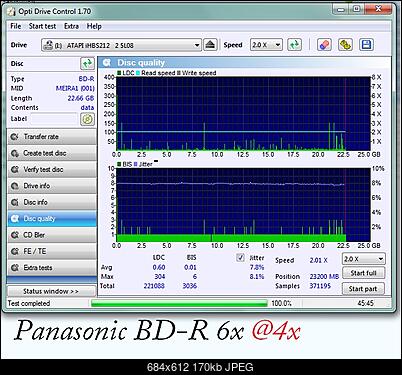Click the Jitter average 7.8% value
The image size is (402, 375).
point(257,267)
